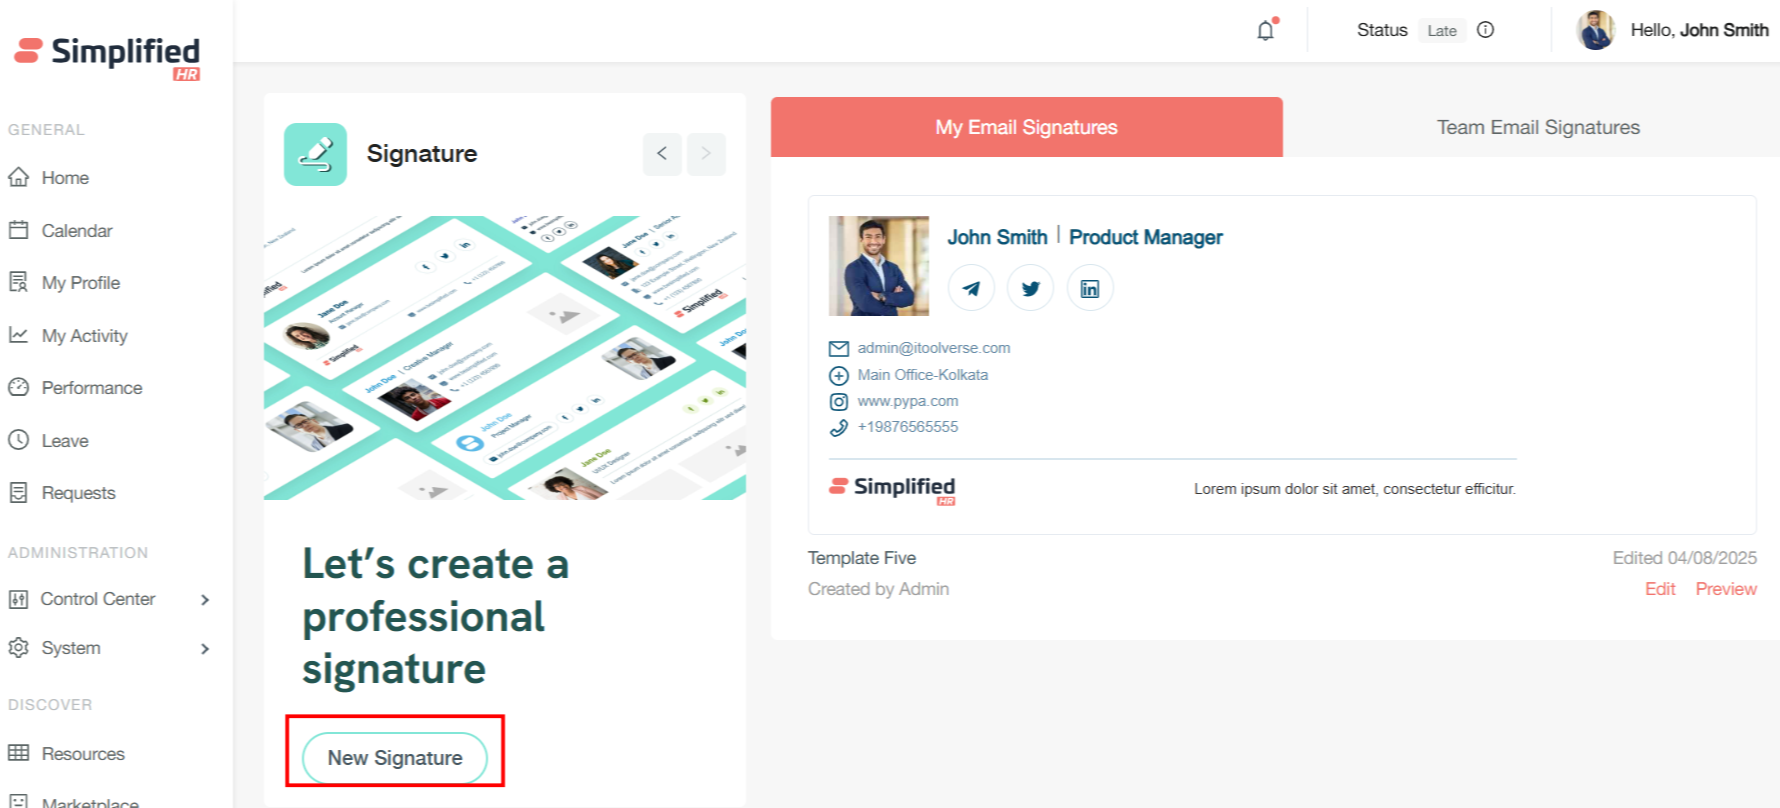Expand the System submenu arrow
This screenshot has width=1780, height=808.
204,649
